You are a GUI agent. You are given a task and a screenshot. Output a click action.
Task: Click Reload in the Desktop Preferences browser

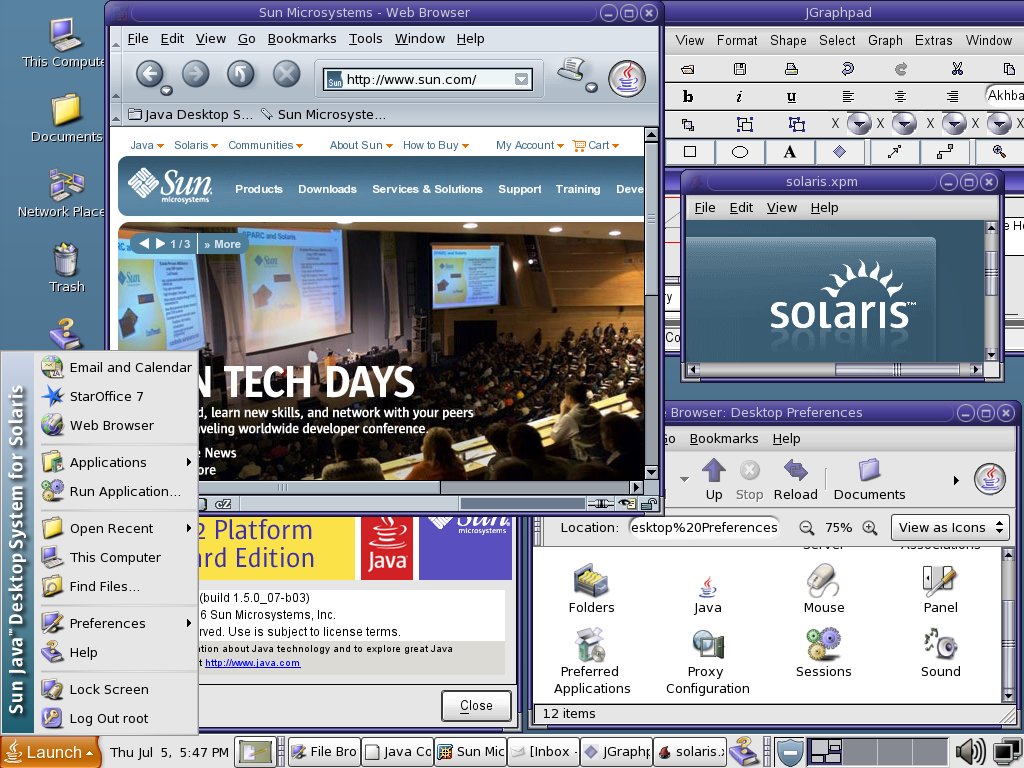pos(795,479)
